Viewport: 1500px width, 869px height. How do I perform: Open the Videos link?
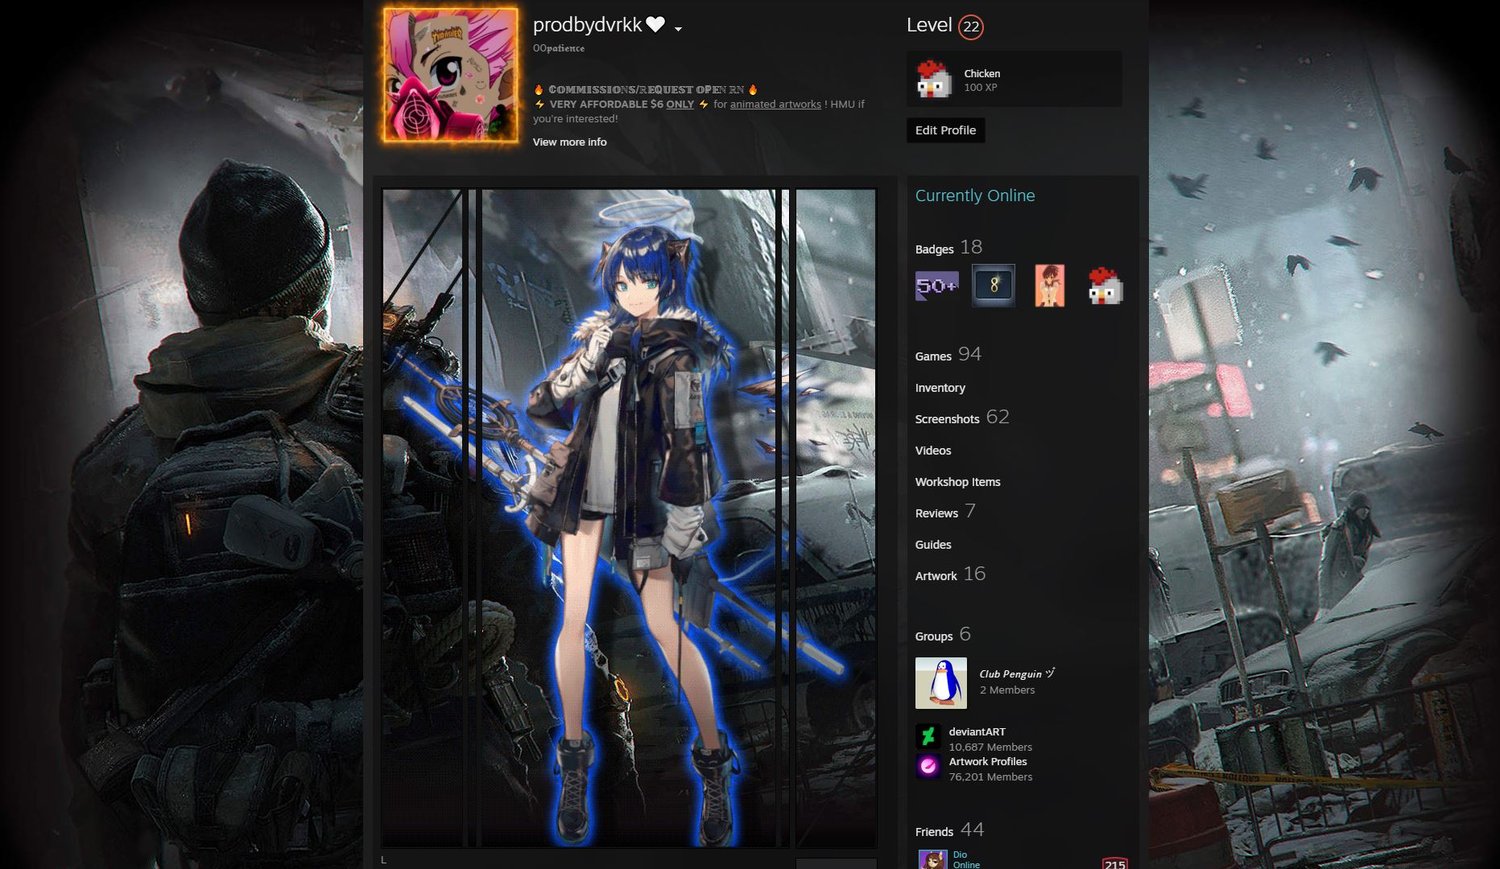(x=933, y=451)
